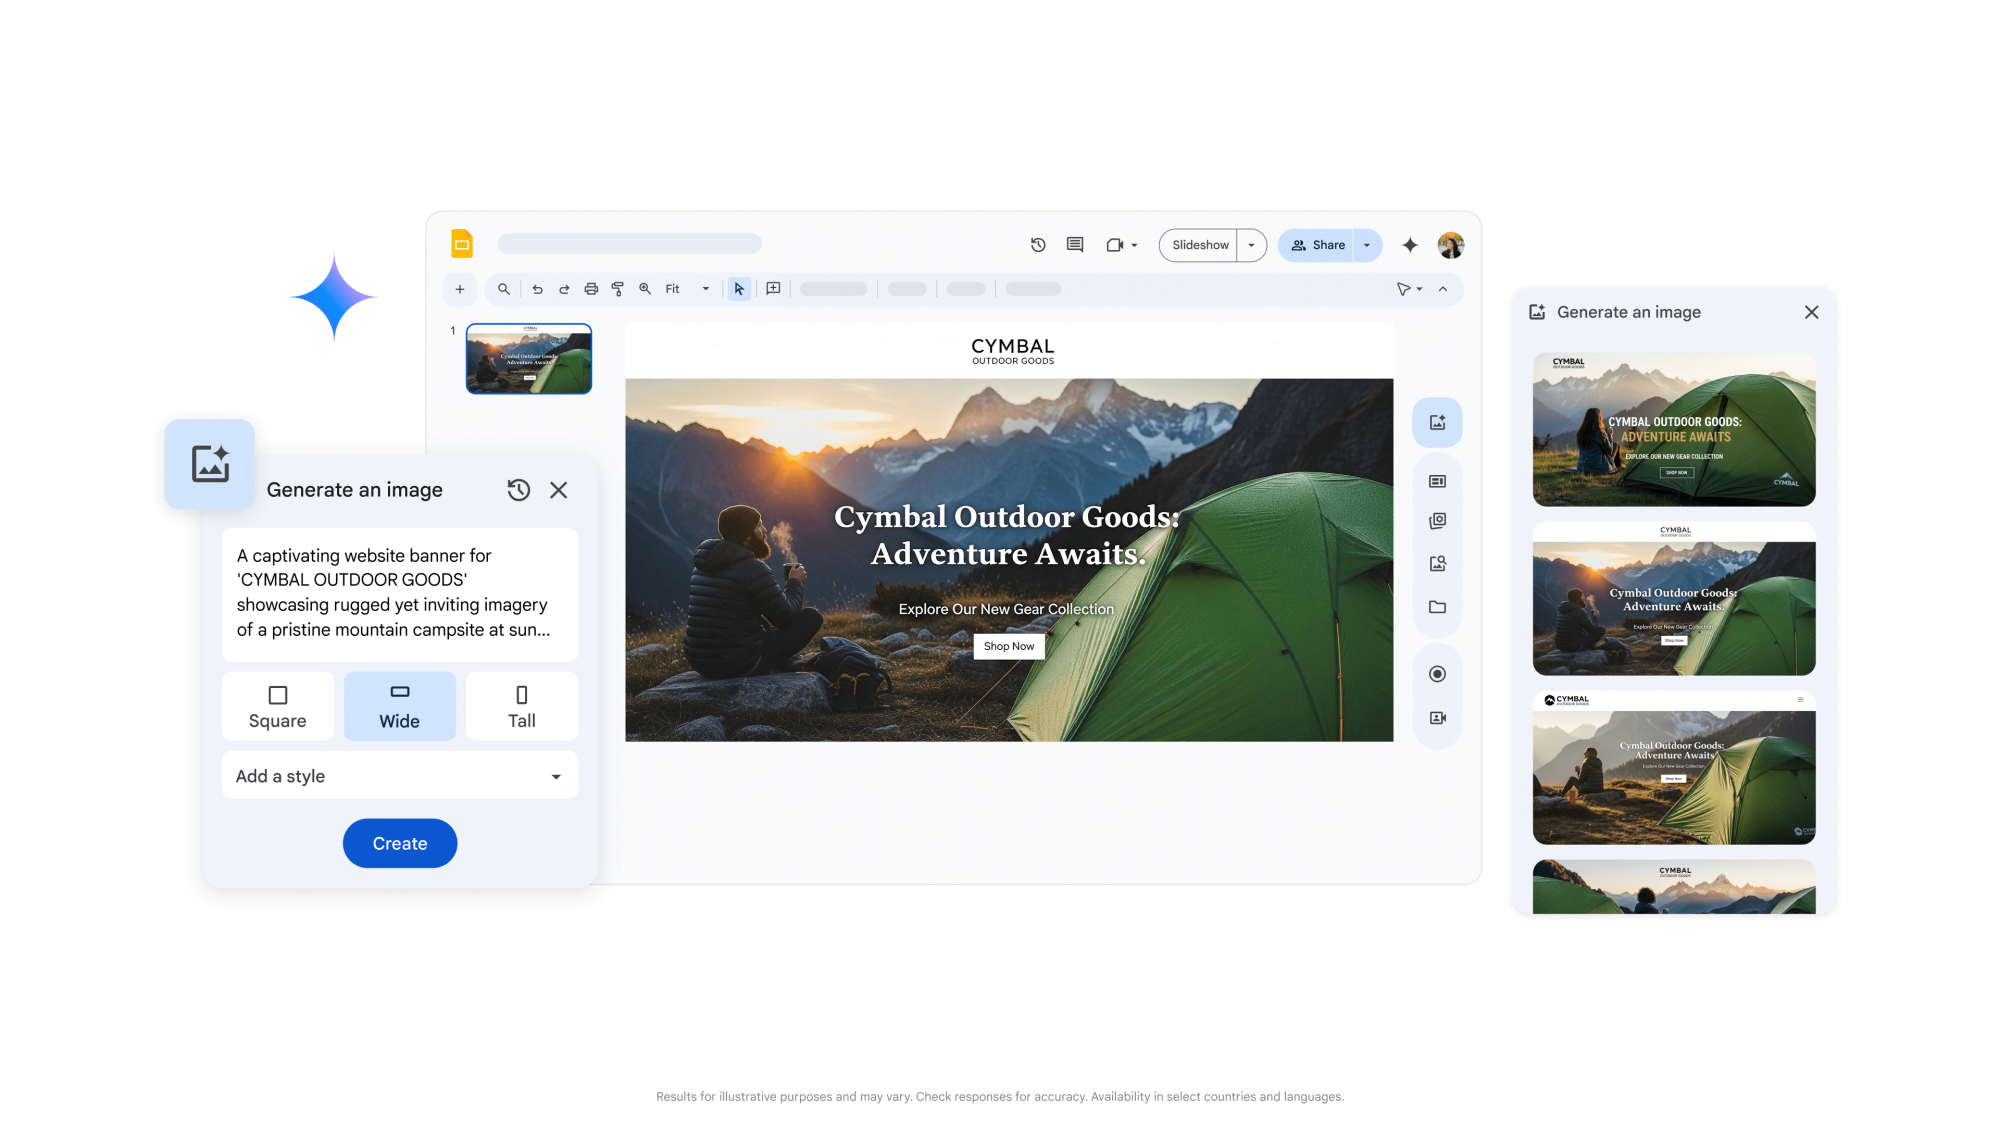The height and width of the screenshot is (1125, 2000).
Task: Open the comments panel icon
Action: [1075, 245]
